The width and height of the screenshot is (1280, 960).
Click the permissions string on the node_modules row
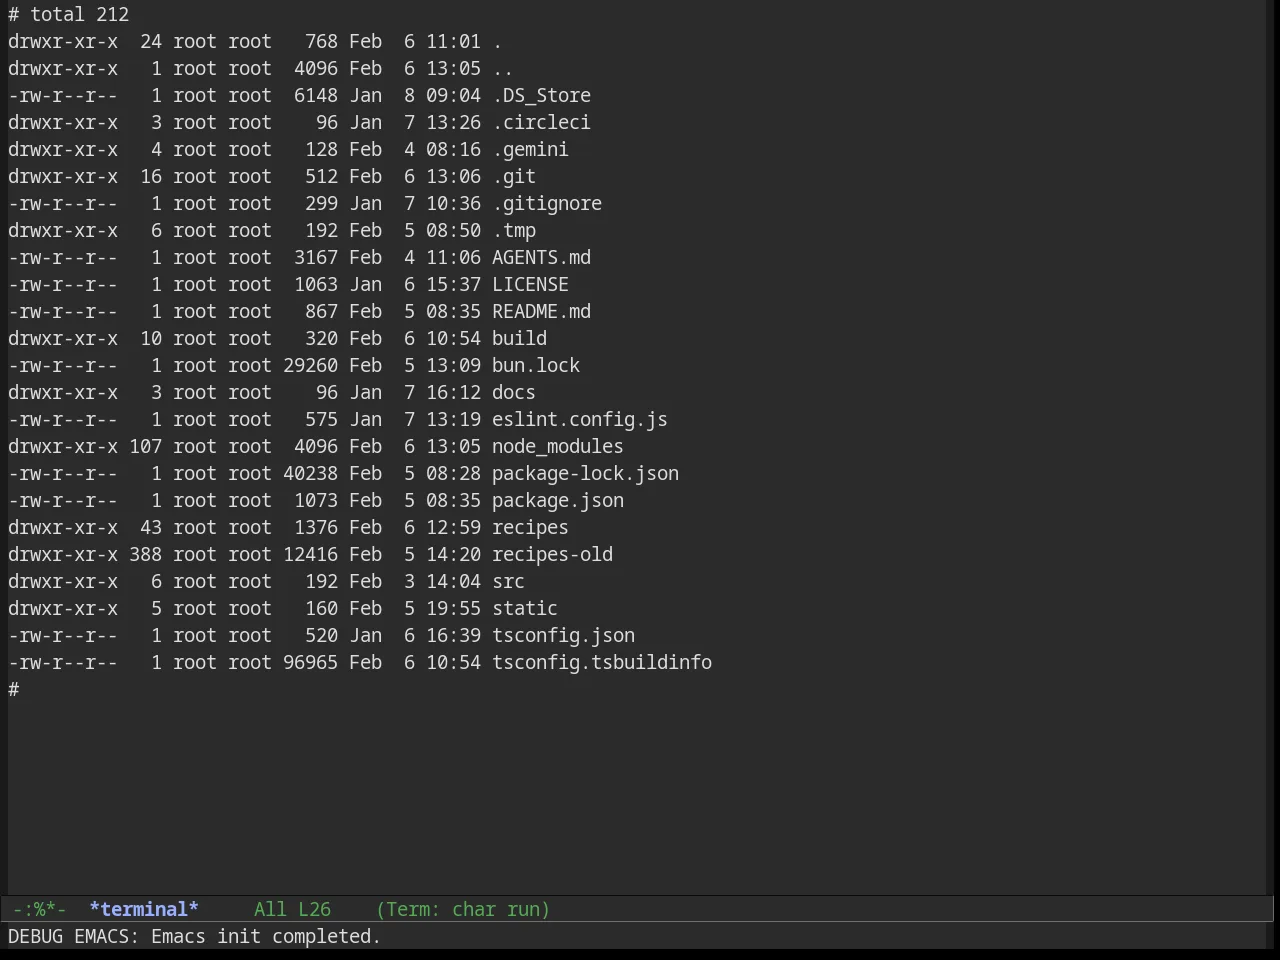pos(63,446)
